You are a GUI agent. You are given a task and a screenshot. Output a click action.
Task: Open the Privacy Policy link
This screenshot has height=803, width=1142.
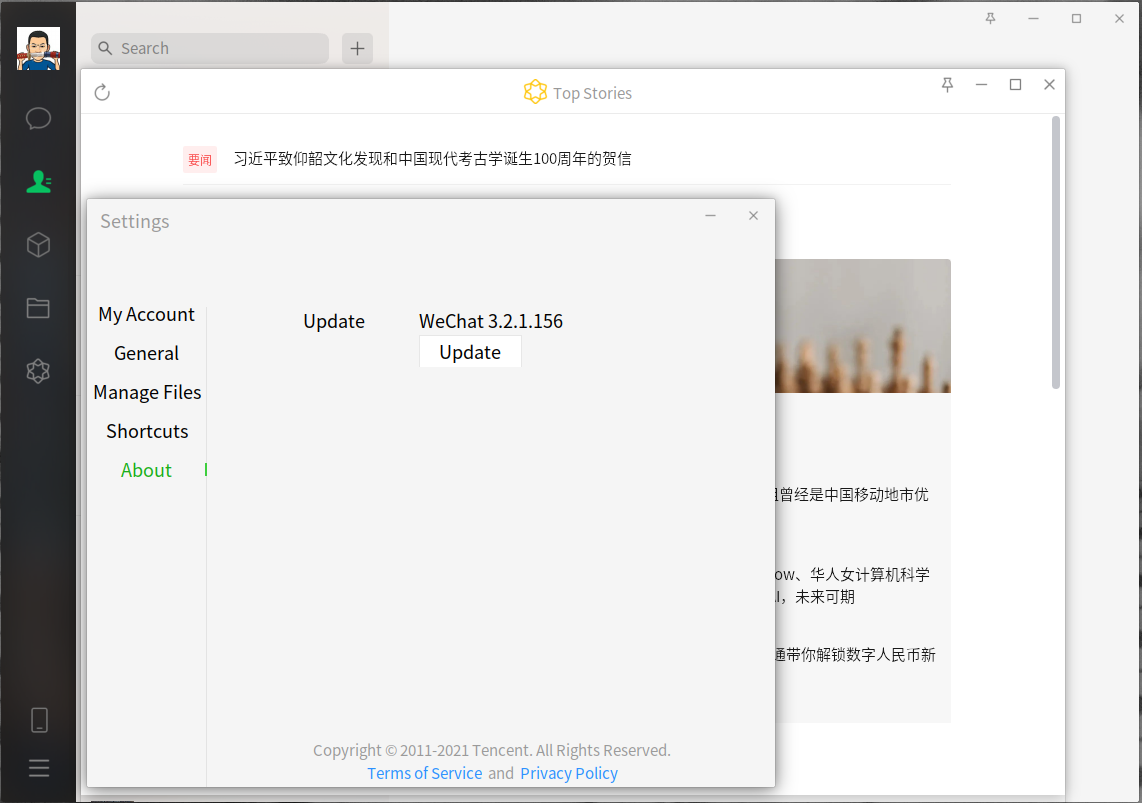tap(569, 773)
